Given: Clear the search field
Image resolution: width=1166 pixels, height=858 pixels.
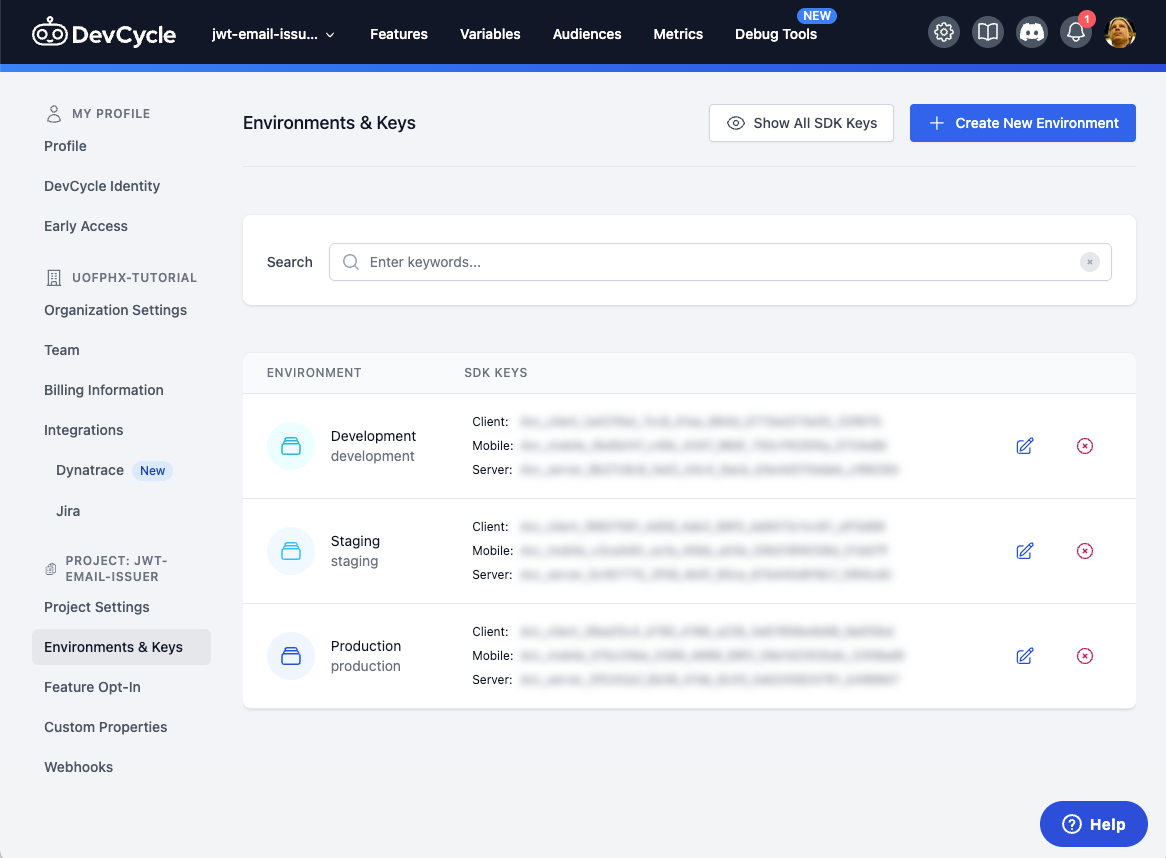Looking at the screenshot, I should pos(1089,262).
